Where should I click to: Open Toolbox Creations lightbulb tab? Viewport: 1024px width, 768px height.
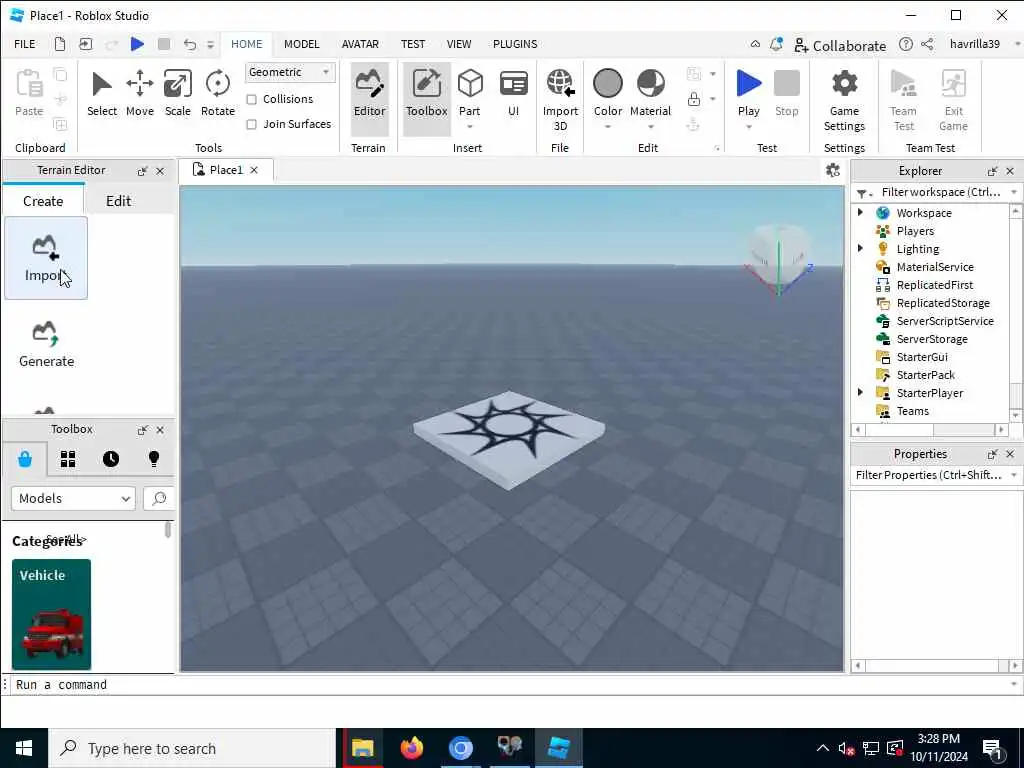(x=154, y=459)
